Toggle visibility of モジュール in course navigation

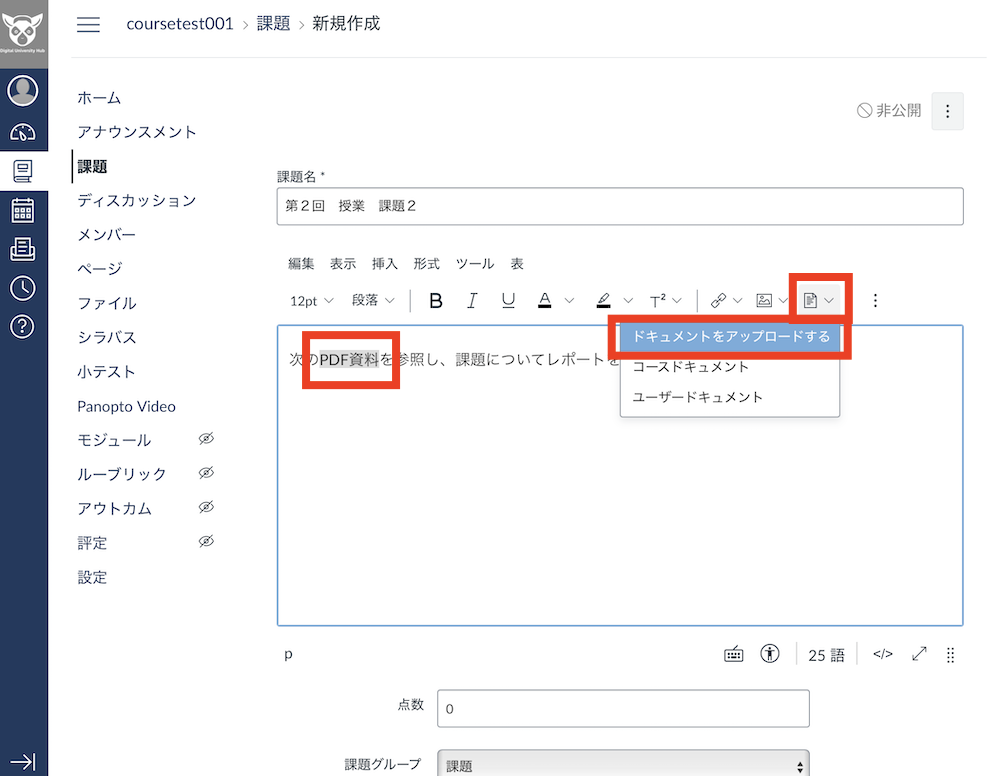[x=206, y=440]
